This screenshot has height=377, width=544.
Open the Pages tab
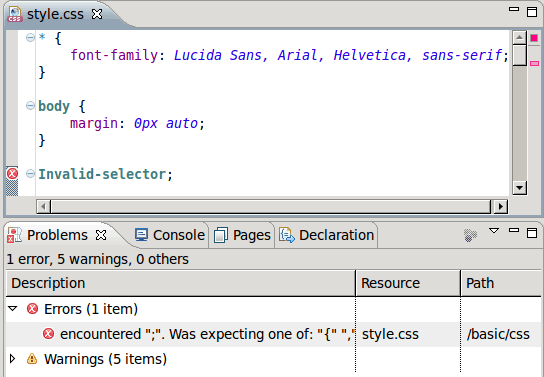pos(242,235)
